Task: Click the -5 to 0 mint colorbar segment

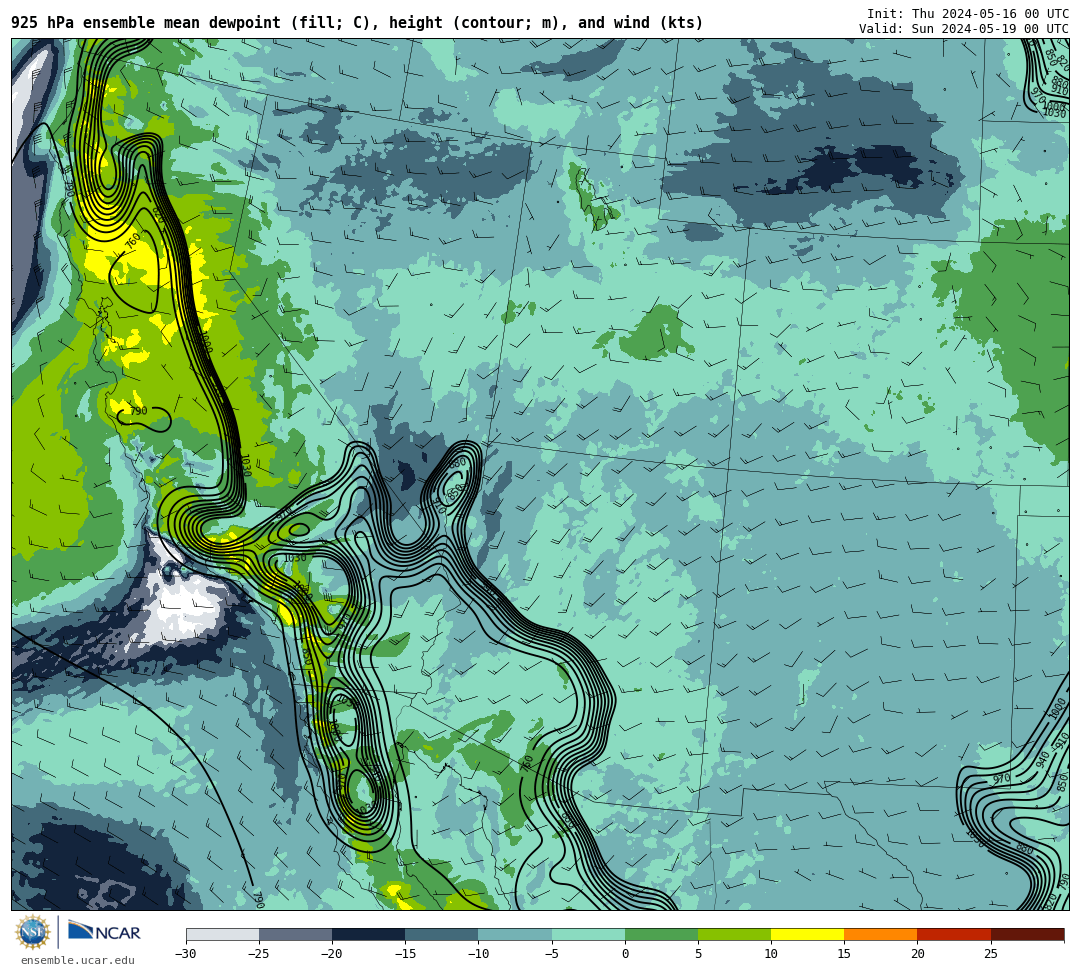Action: [588, 934]
